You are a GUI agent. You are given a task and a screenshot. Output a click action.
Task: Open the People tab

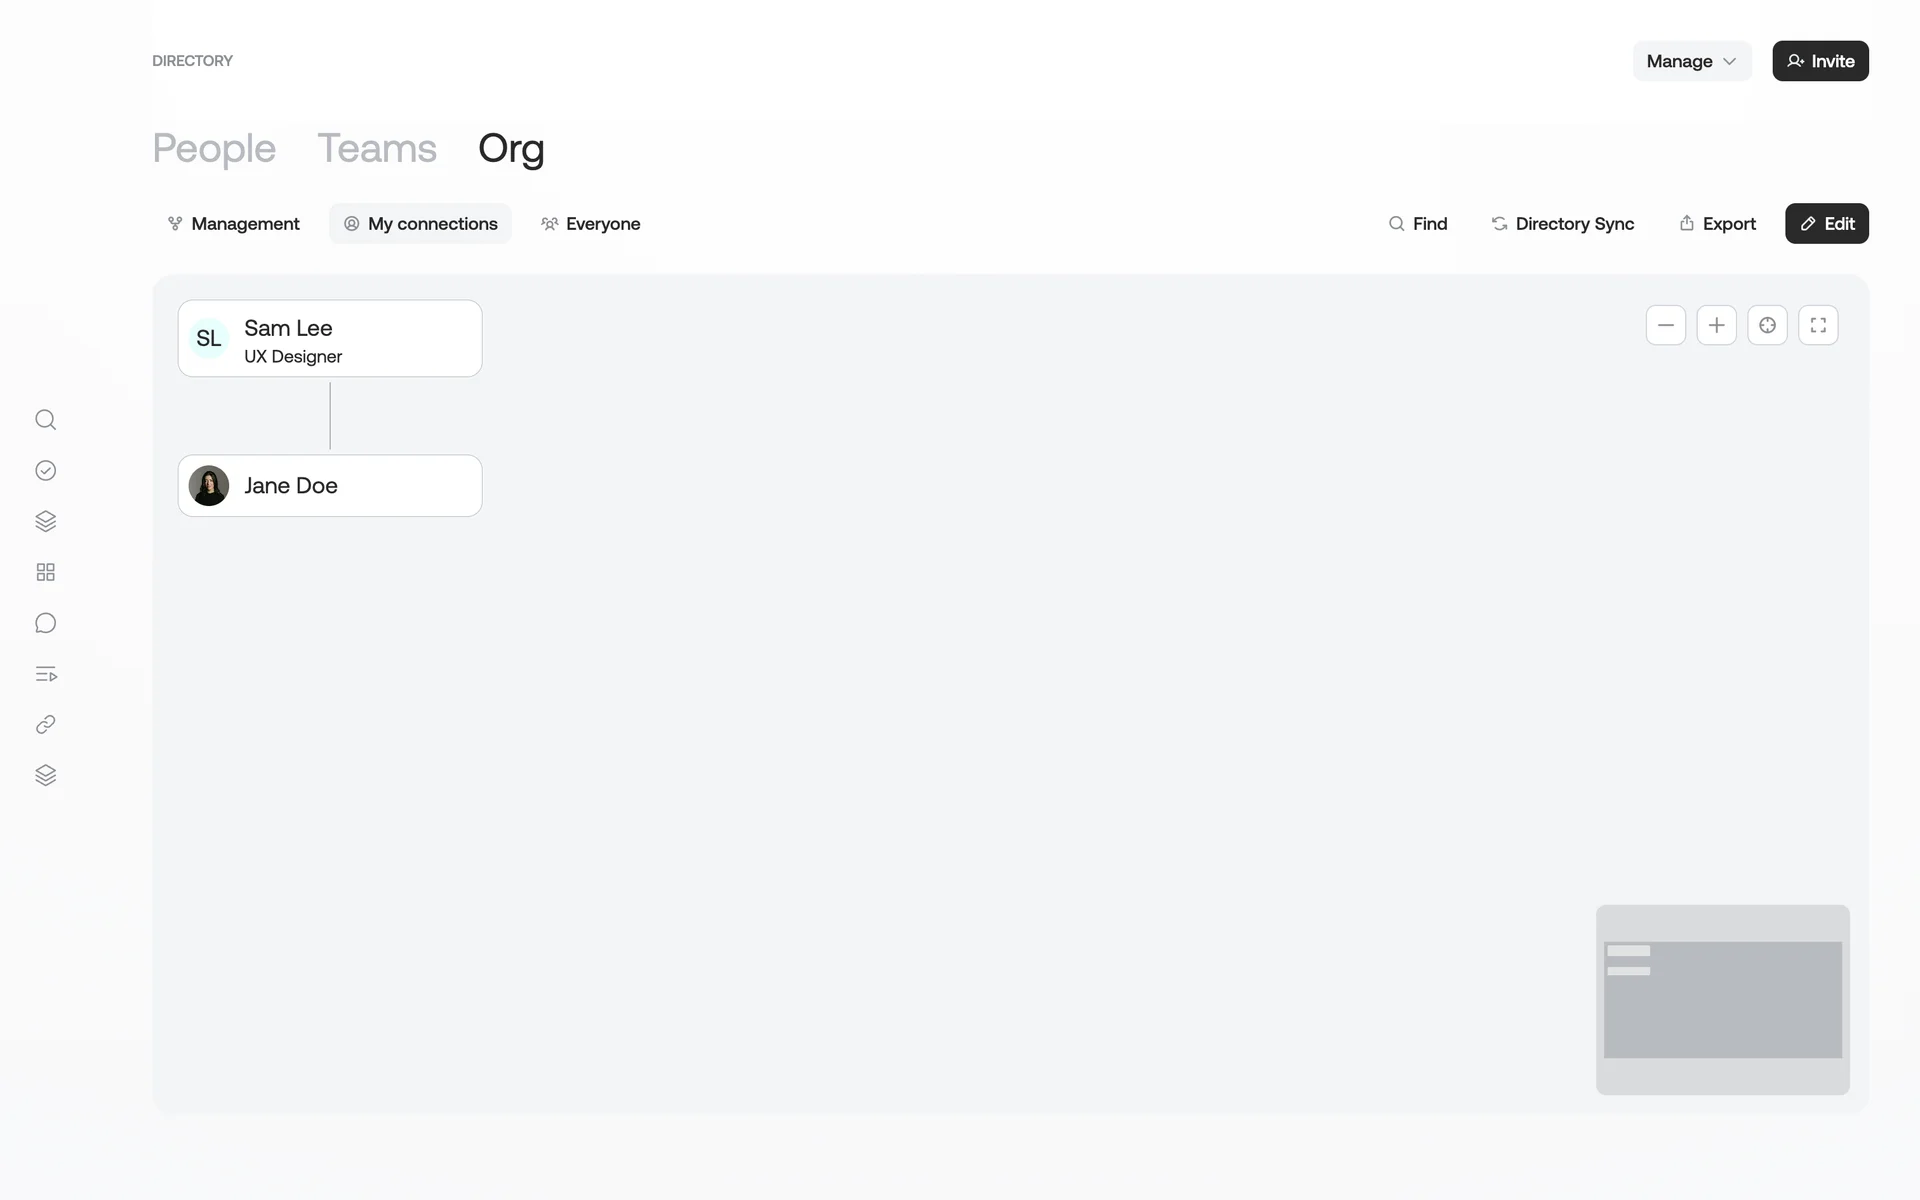214,148
